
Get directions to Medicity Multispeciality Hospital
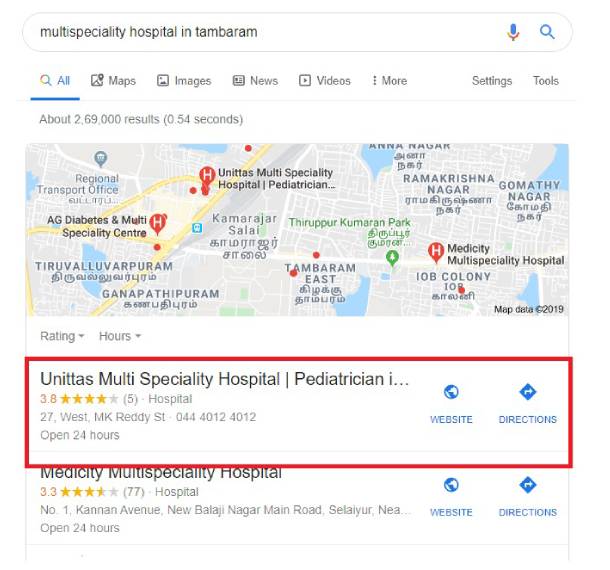tap(528, 485)
